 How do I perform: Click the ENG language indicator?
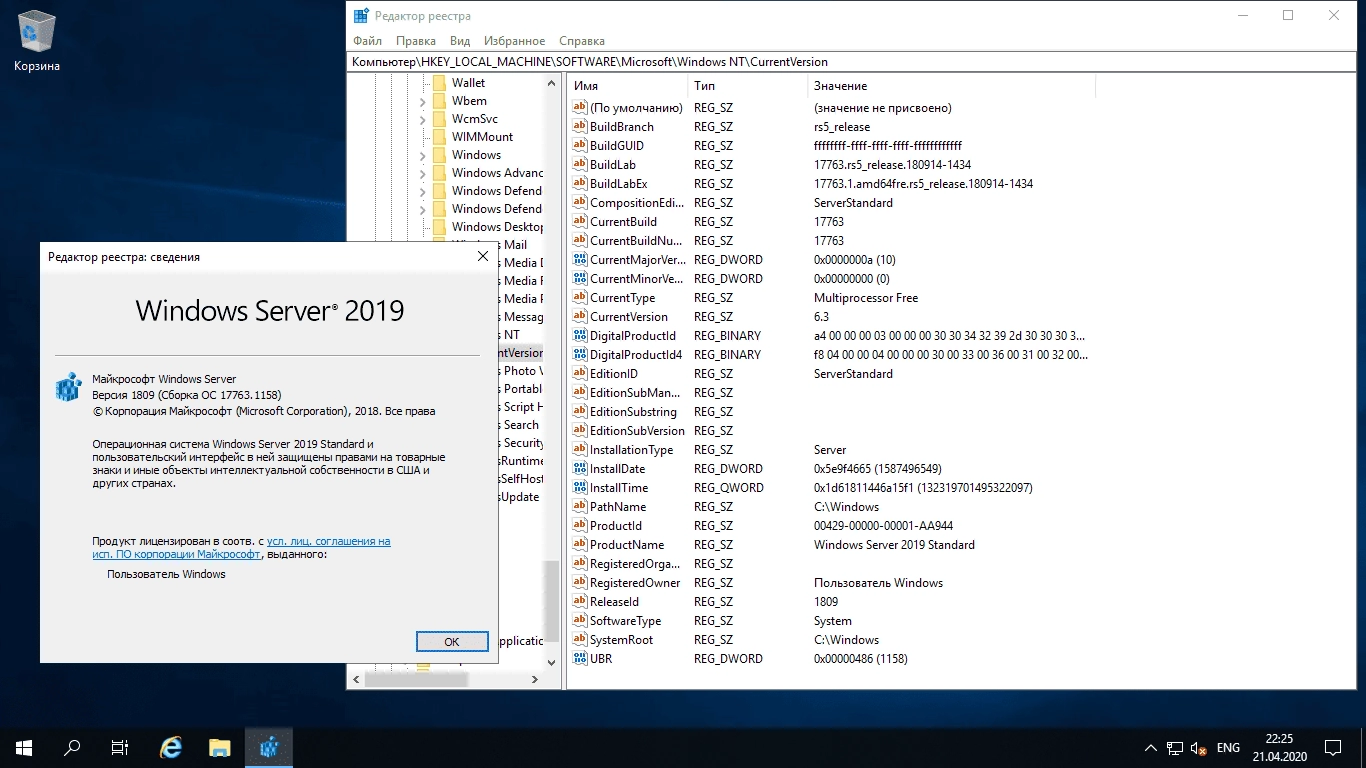1228,748
